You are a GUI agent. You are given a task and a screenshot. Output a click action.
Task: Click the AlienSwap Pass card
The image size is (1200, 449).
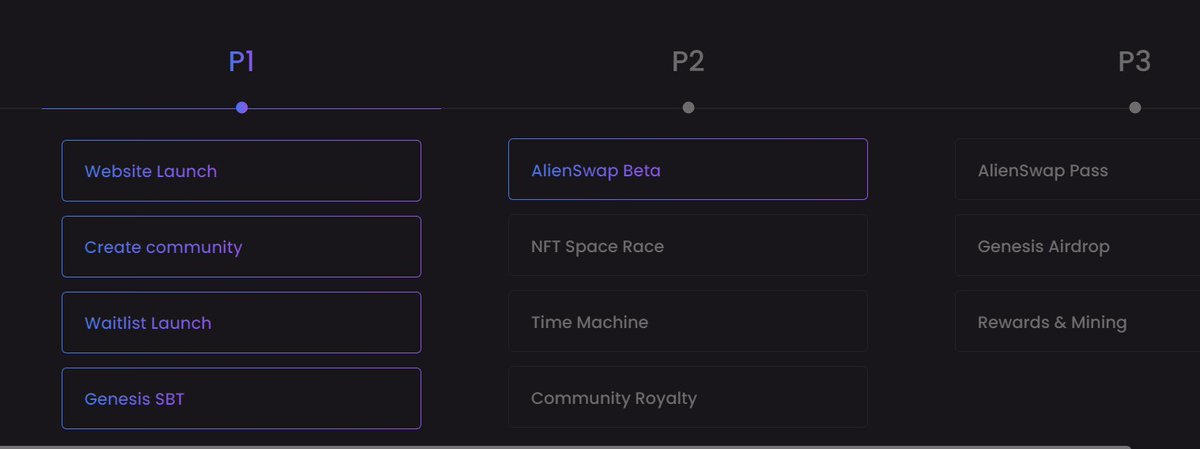(1077, 169)
